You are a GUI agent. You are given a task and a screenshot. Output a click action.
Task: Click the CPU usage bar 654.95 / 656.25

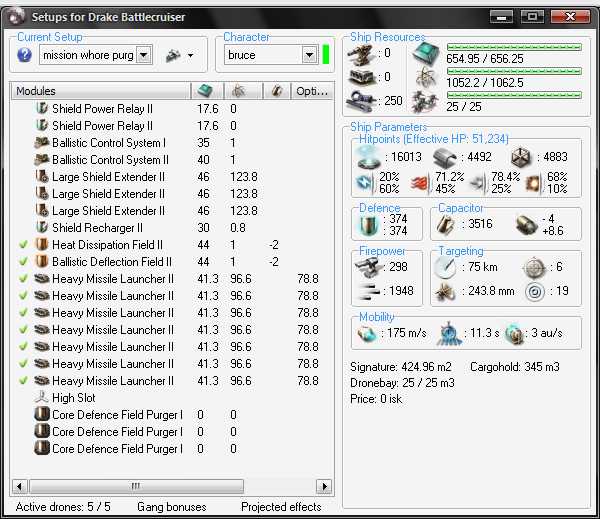click(514, 47)
